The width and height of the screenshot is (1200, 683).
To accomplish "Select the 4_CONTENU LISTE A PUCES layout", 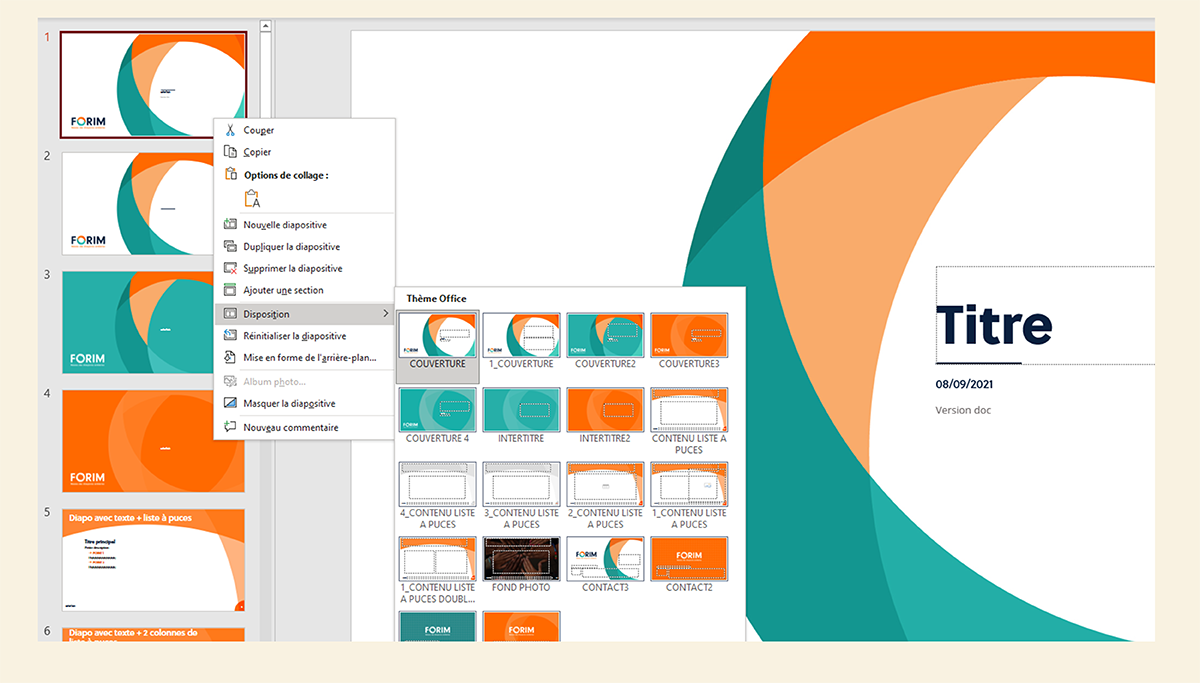I will (438, 485).
